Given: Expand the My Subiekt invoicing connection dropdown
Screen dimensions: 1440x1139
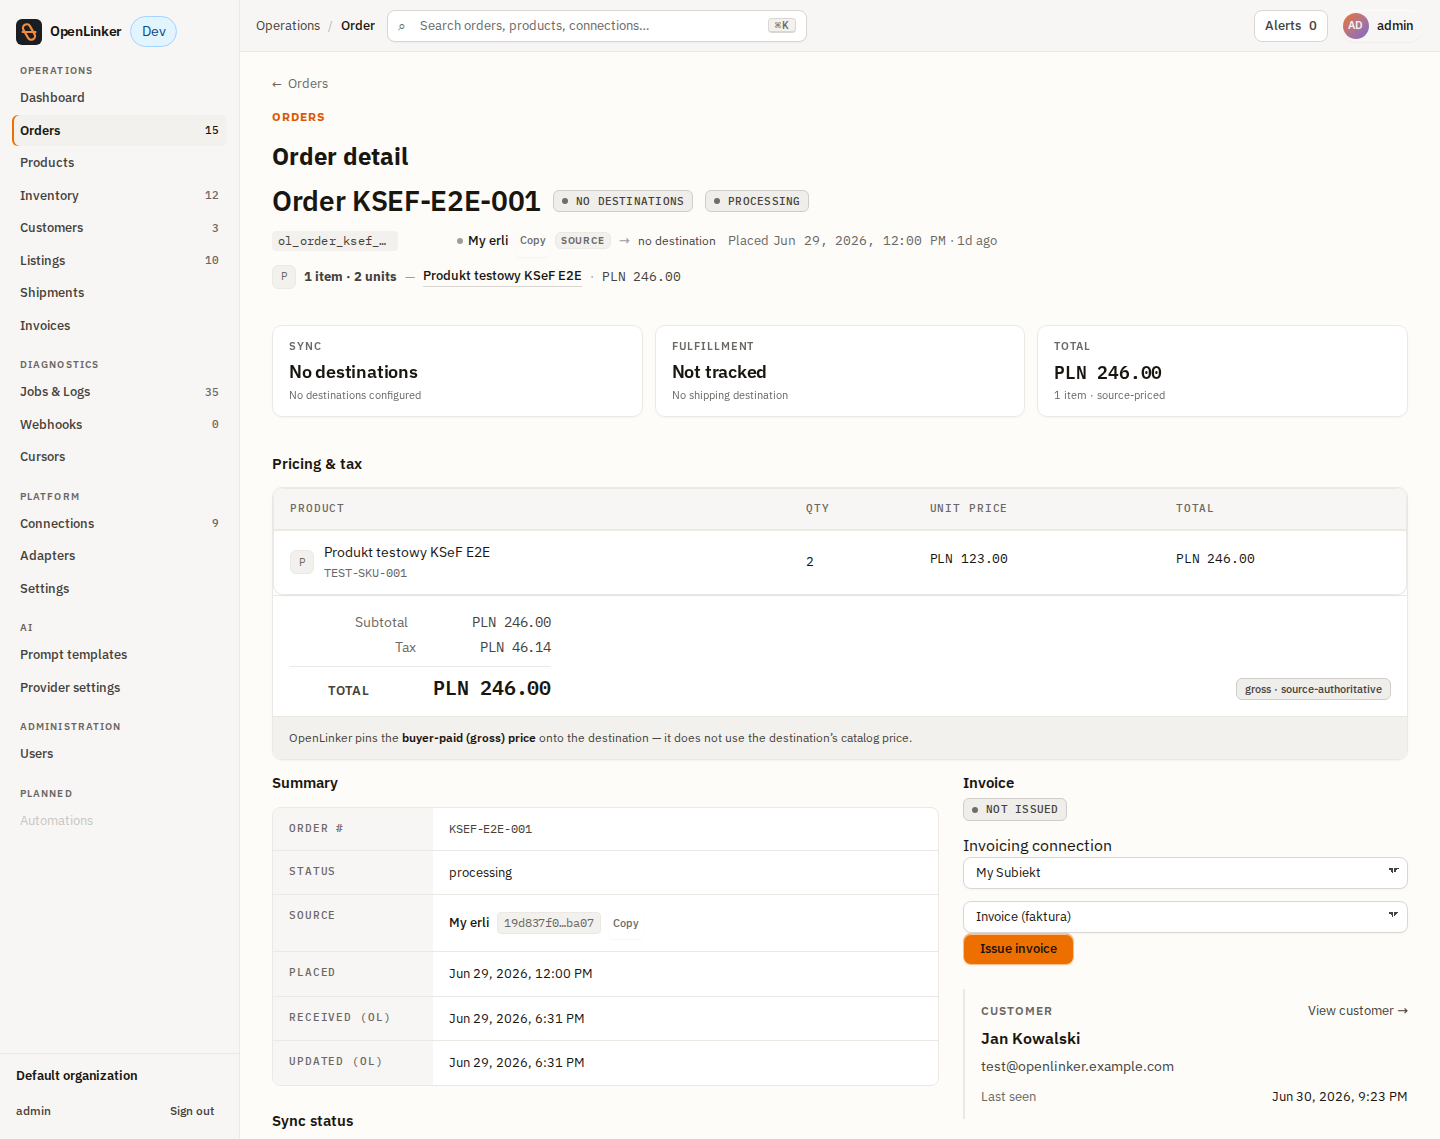Looking at the screenshot, I should point(1185,873).
